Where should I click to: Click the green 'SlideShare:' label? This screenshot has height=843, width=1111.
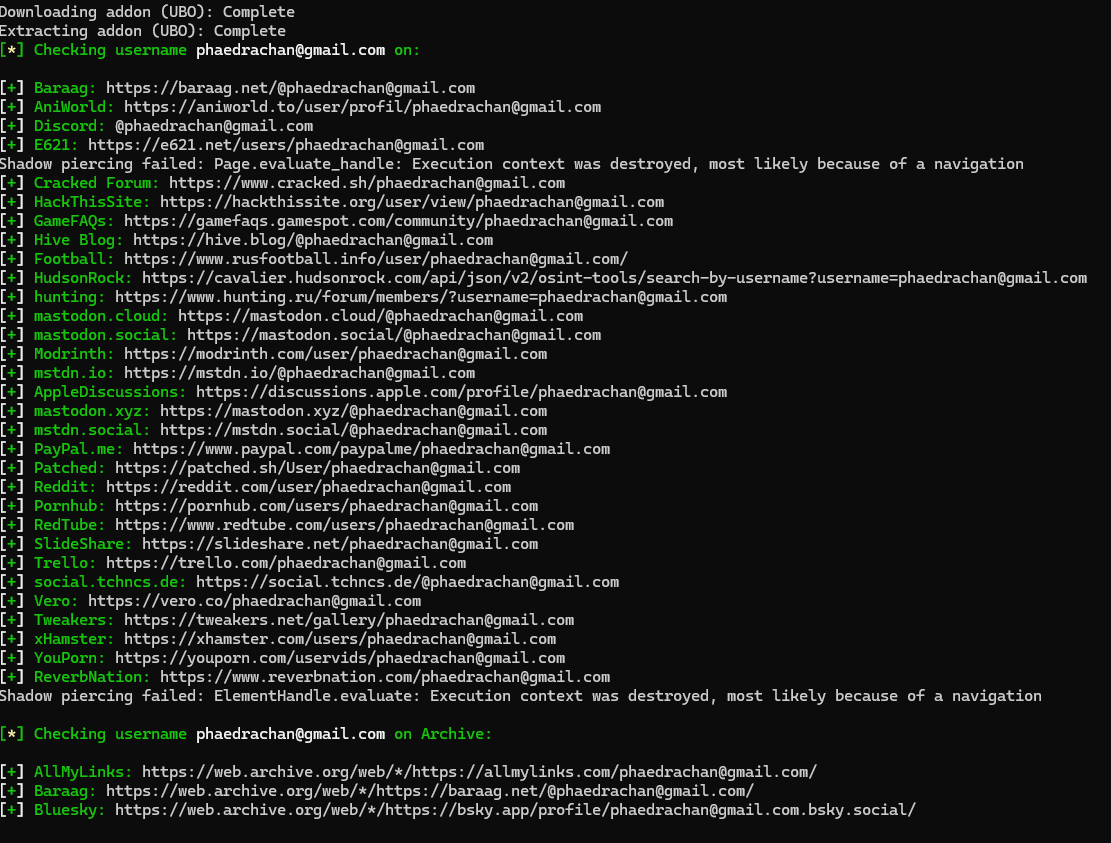pos(83,544)
